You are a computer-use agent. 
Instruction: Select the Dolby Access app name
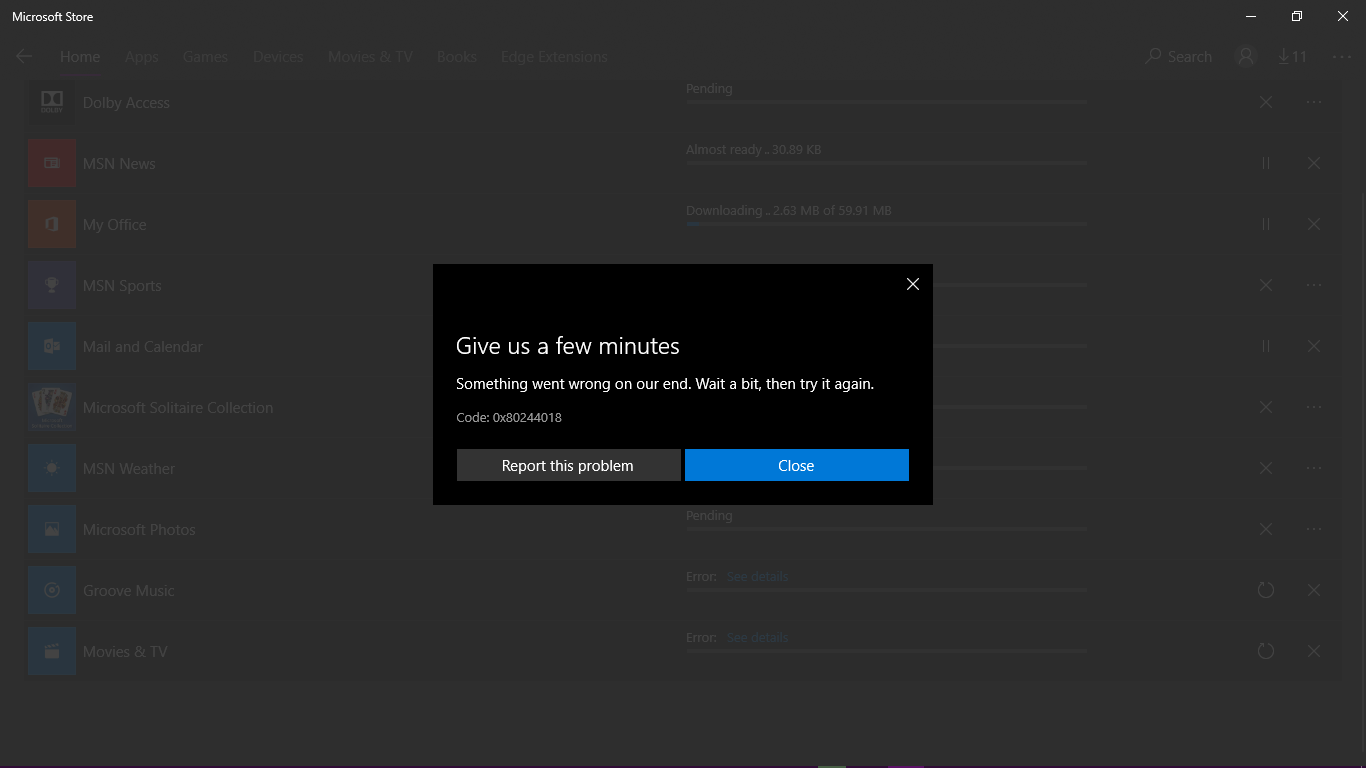pyautogui.click(x=126, y=102)
